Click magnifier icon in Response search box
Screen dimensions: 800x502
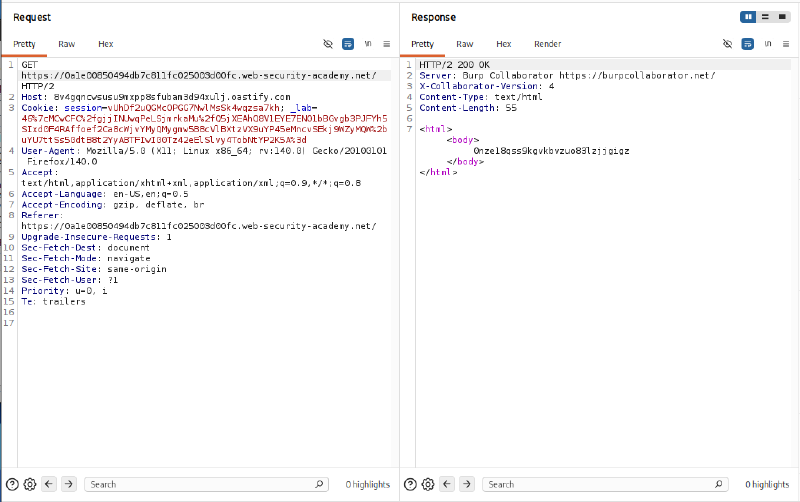[x=719, y=484]
